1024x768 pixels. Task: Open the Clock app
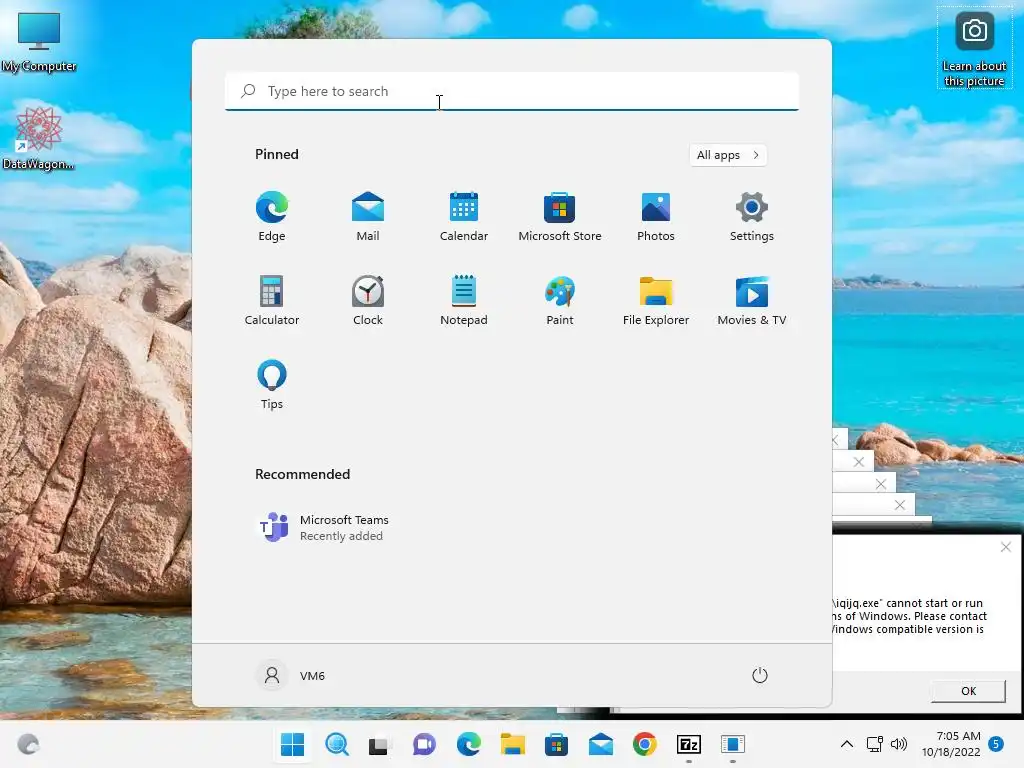point(368,300)
